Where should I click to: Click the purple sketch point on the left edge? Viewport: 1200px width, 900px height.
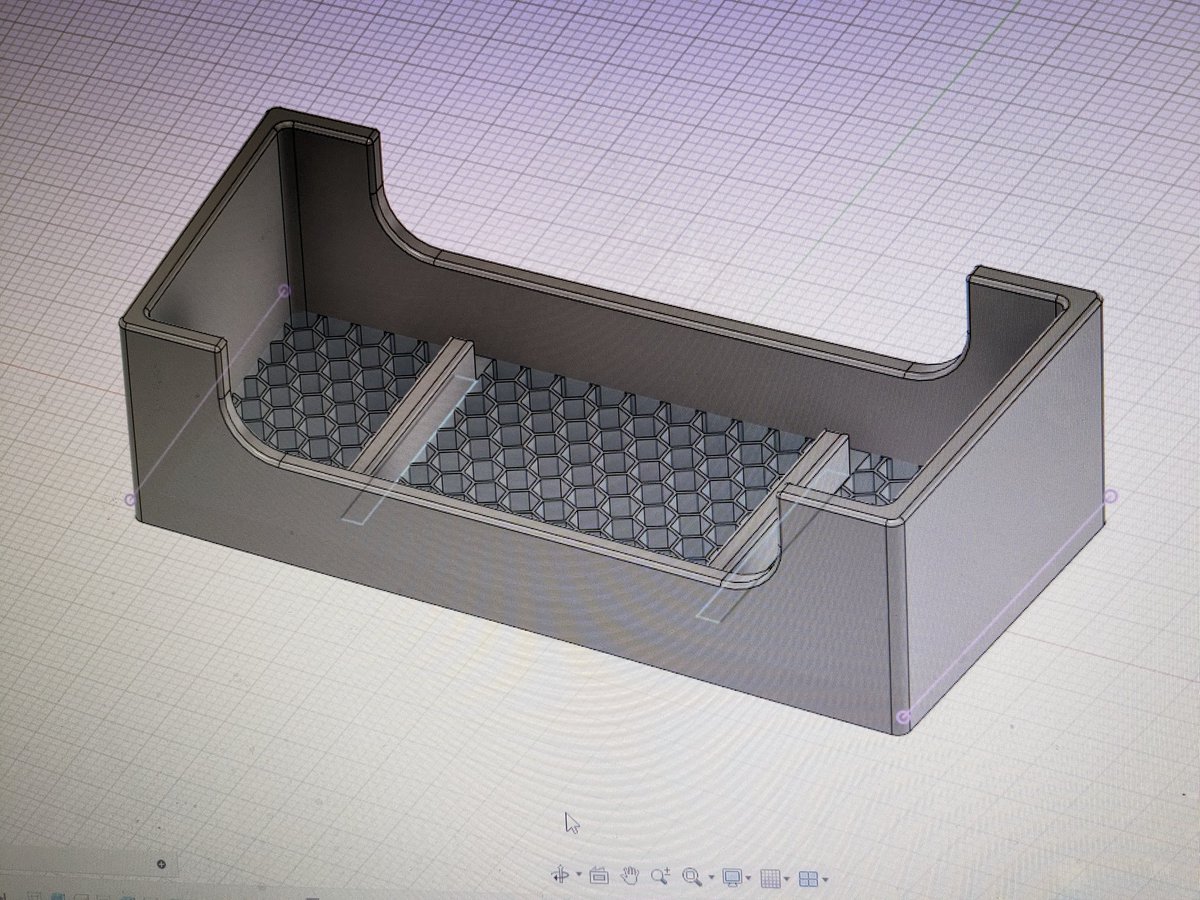click(130, 497)
